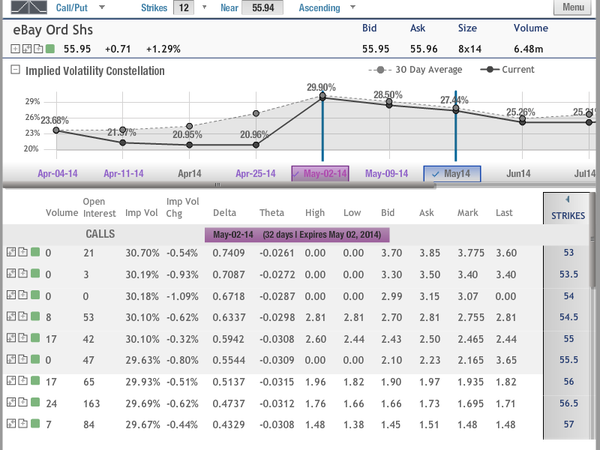Click the page-plus icon in the eBay quote row
The height and width of the screenshot is (450, 600).
click(x=38, y=49)
